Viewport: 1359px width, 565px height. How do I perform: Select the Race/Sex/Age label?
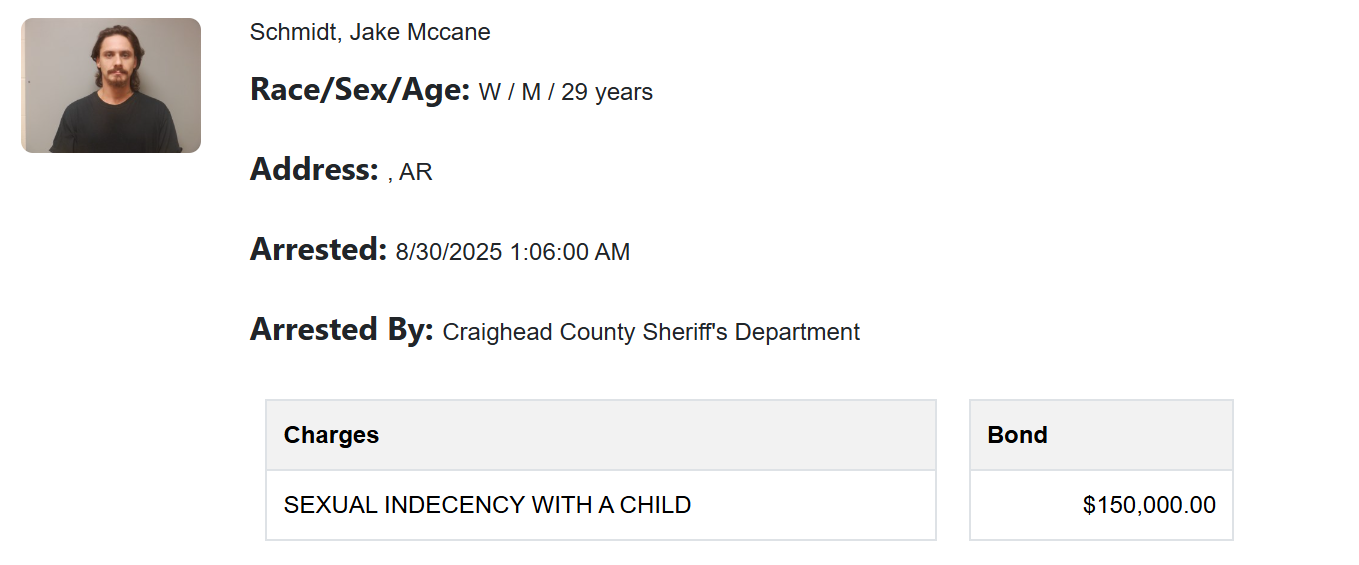tap(360, 90)
